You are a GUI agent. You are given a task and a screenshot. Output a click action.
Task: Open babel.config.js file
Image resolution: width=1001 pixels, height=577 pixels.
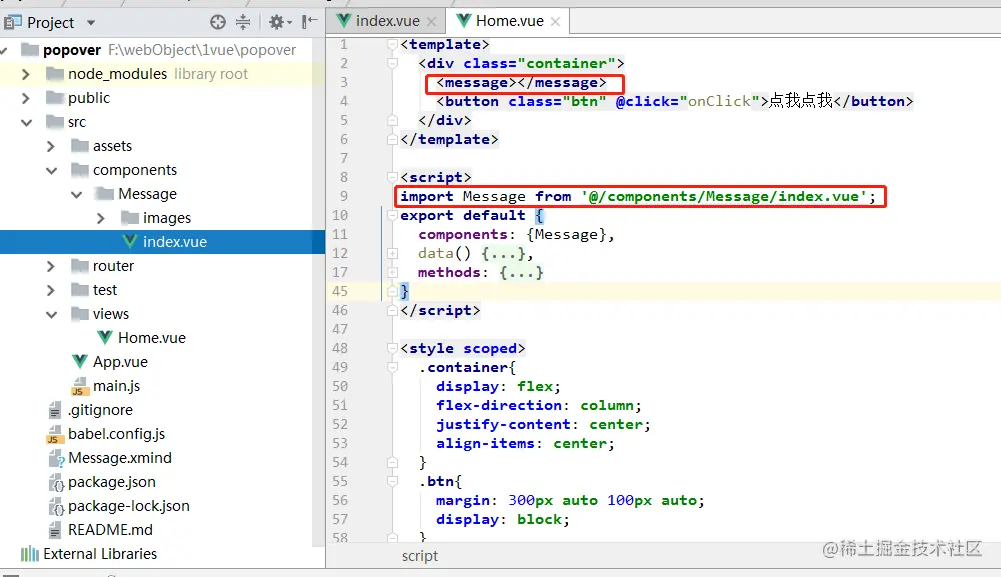116,434
